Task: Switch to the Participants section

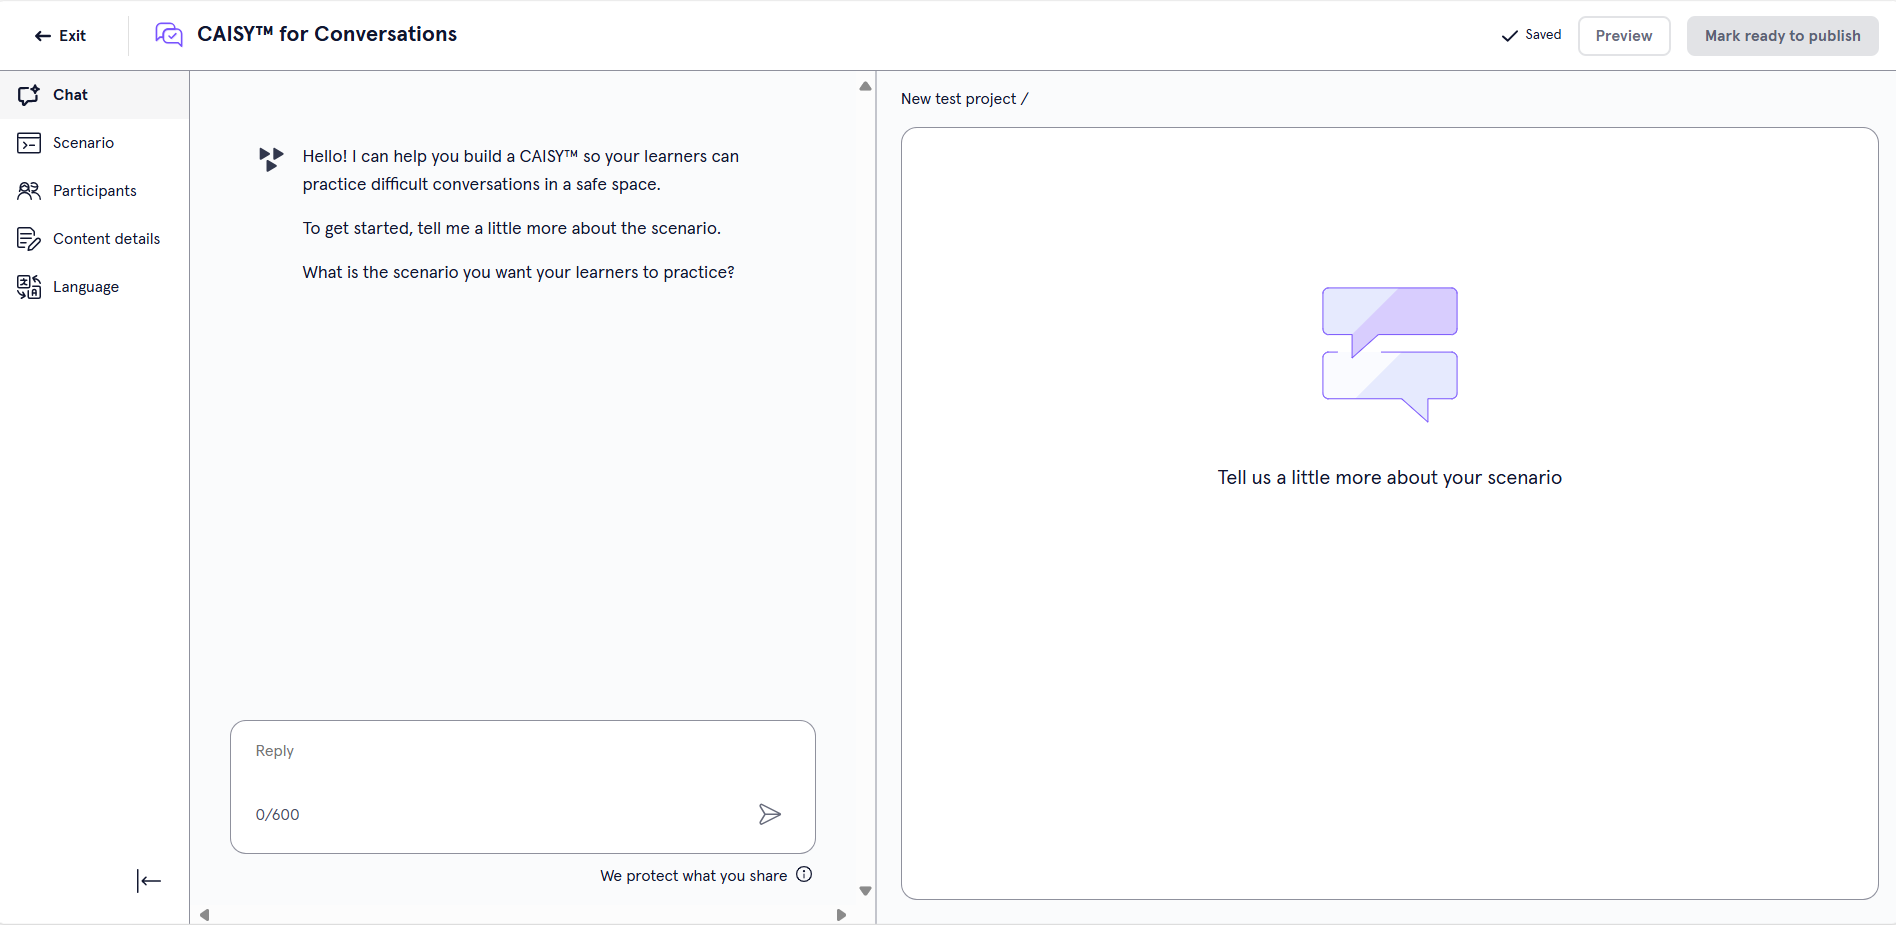Action: tap(95, 191)
